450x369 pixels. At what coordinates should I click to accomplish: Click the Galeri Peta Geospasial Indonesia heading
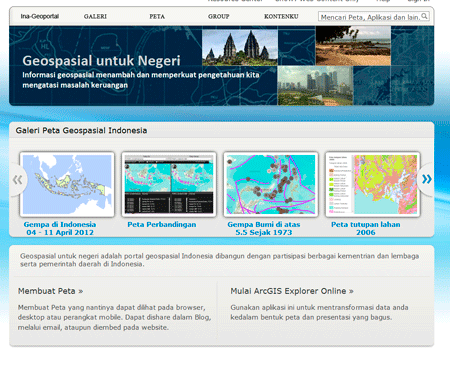point(81,130)
